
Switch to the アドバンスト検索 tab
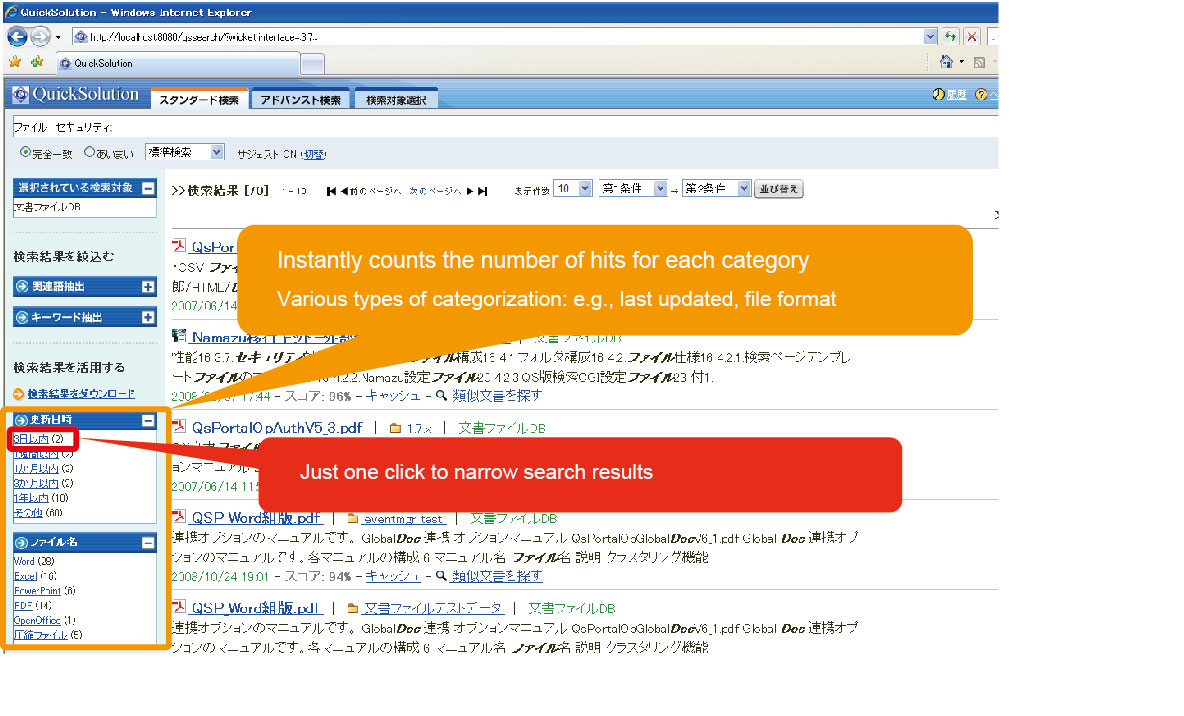[x=301, y=100]
